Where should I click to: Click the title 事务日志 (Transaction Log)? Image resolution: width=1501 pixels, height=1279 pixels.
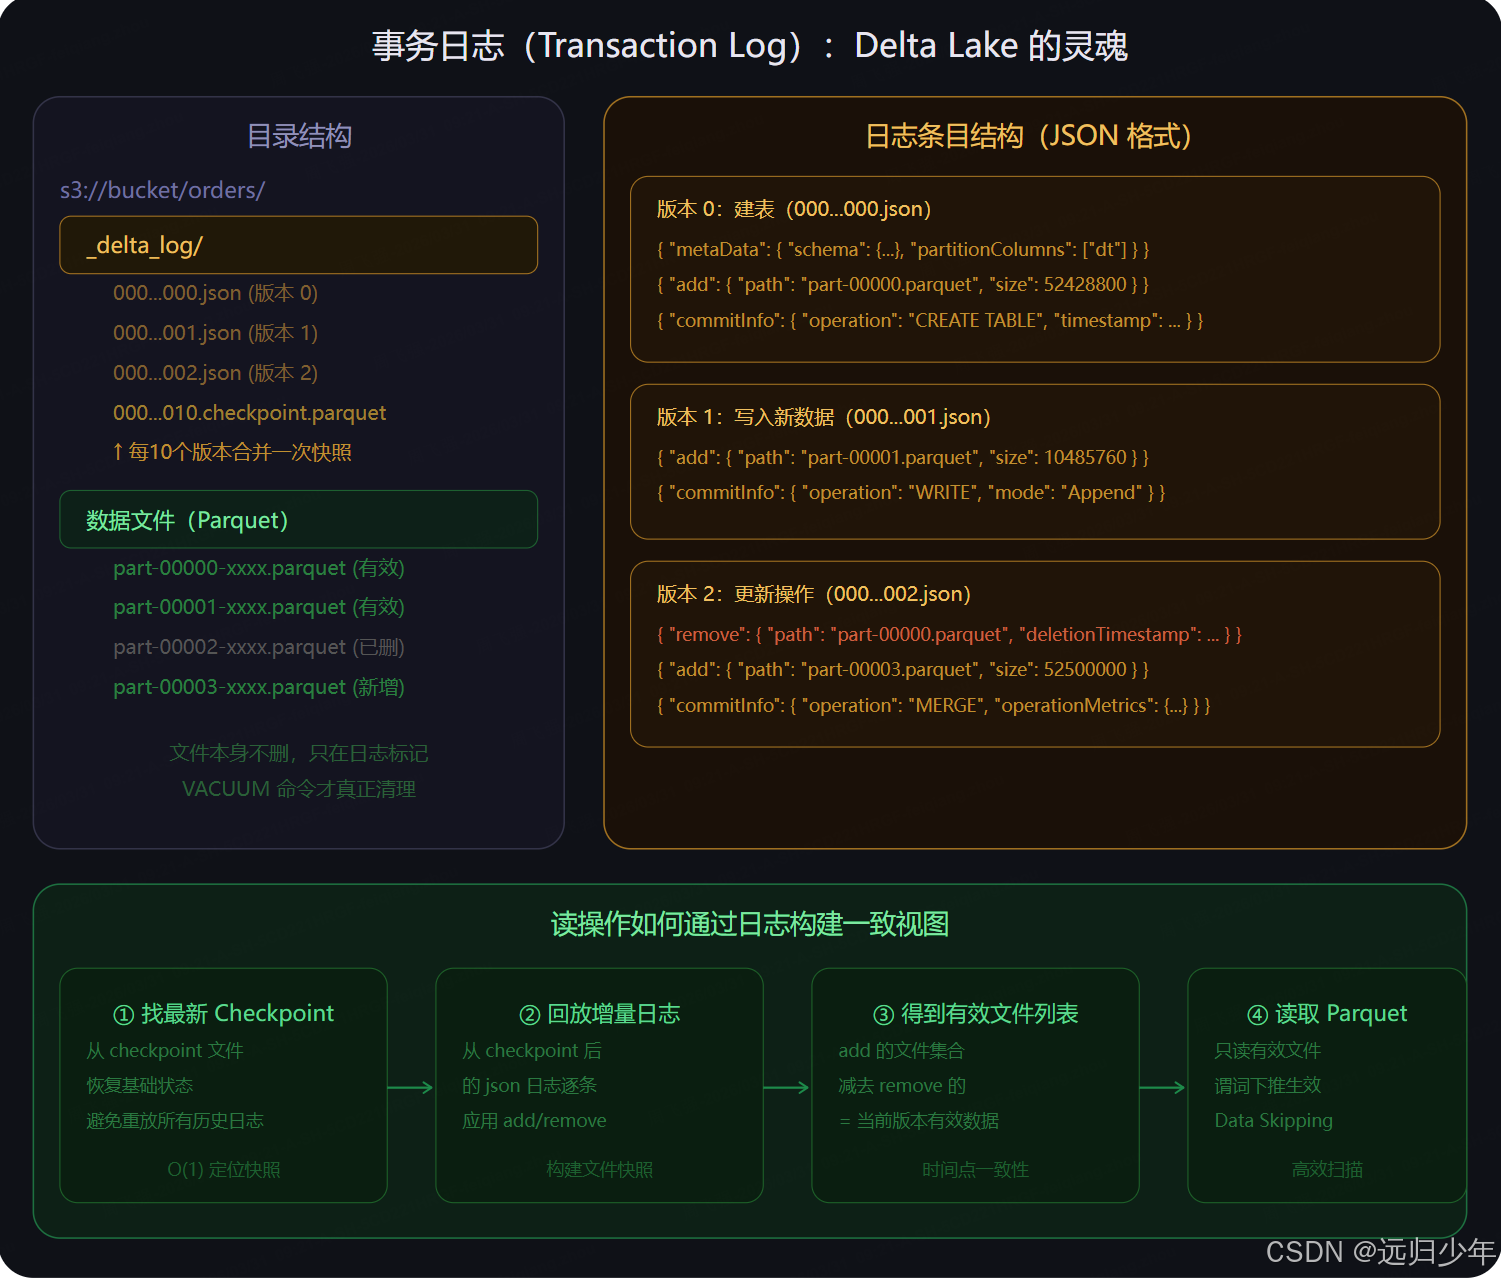[749, 46]
